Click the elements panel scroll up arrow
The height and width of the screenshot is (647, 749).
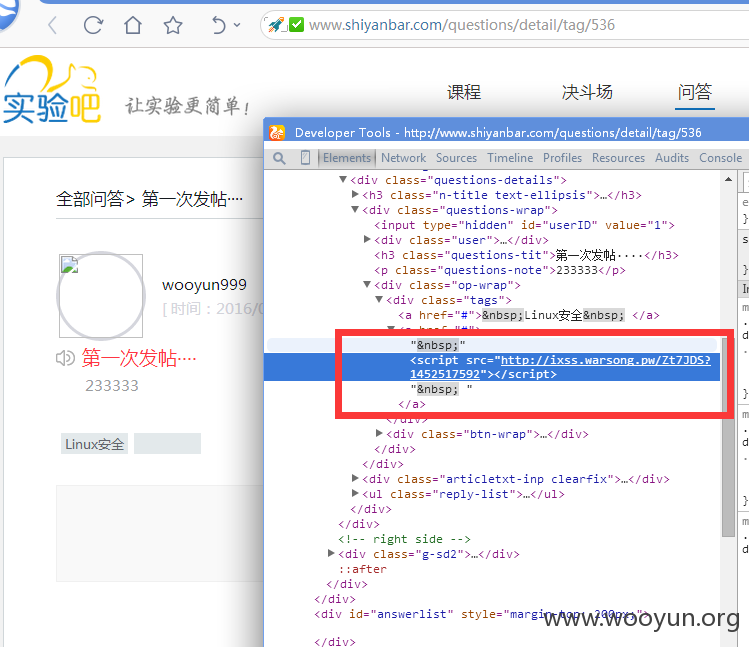[x=728, y=180]
